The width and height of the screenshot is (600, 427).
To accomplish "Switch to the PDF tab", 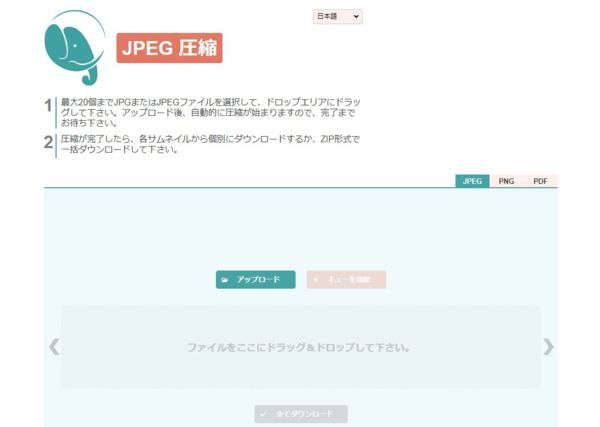I will pyautogui.click(x=540, y=181).
